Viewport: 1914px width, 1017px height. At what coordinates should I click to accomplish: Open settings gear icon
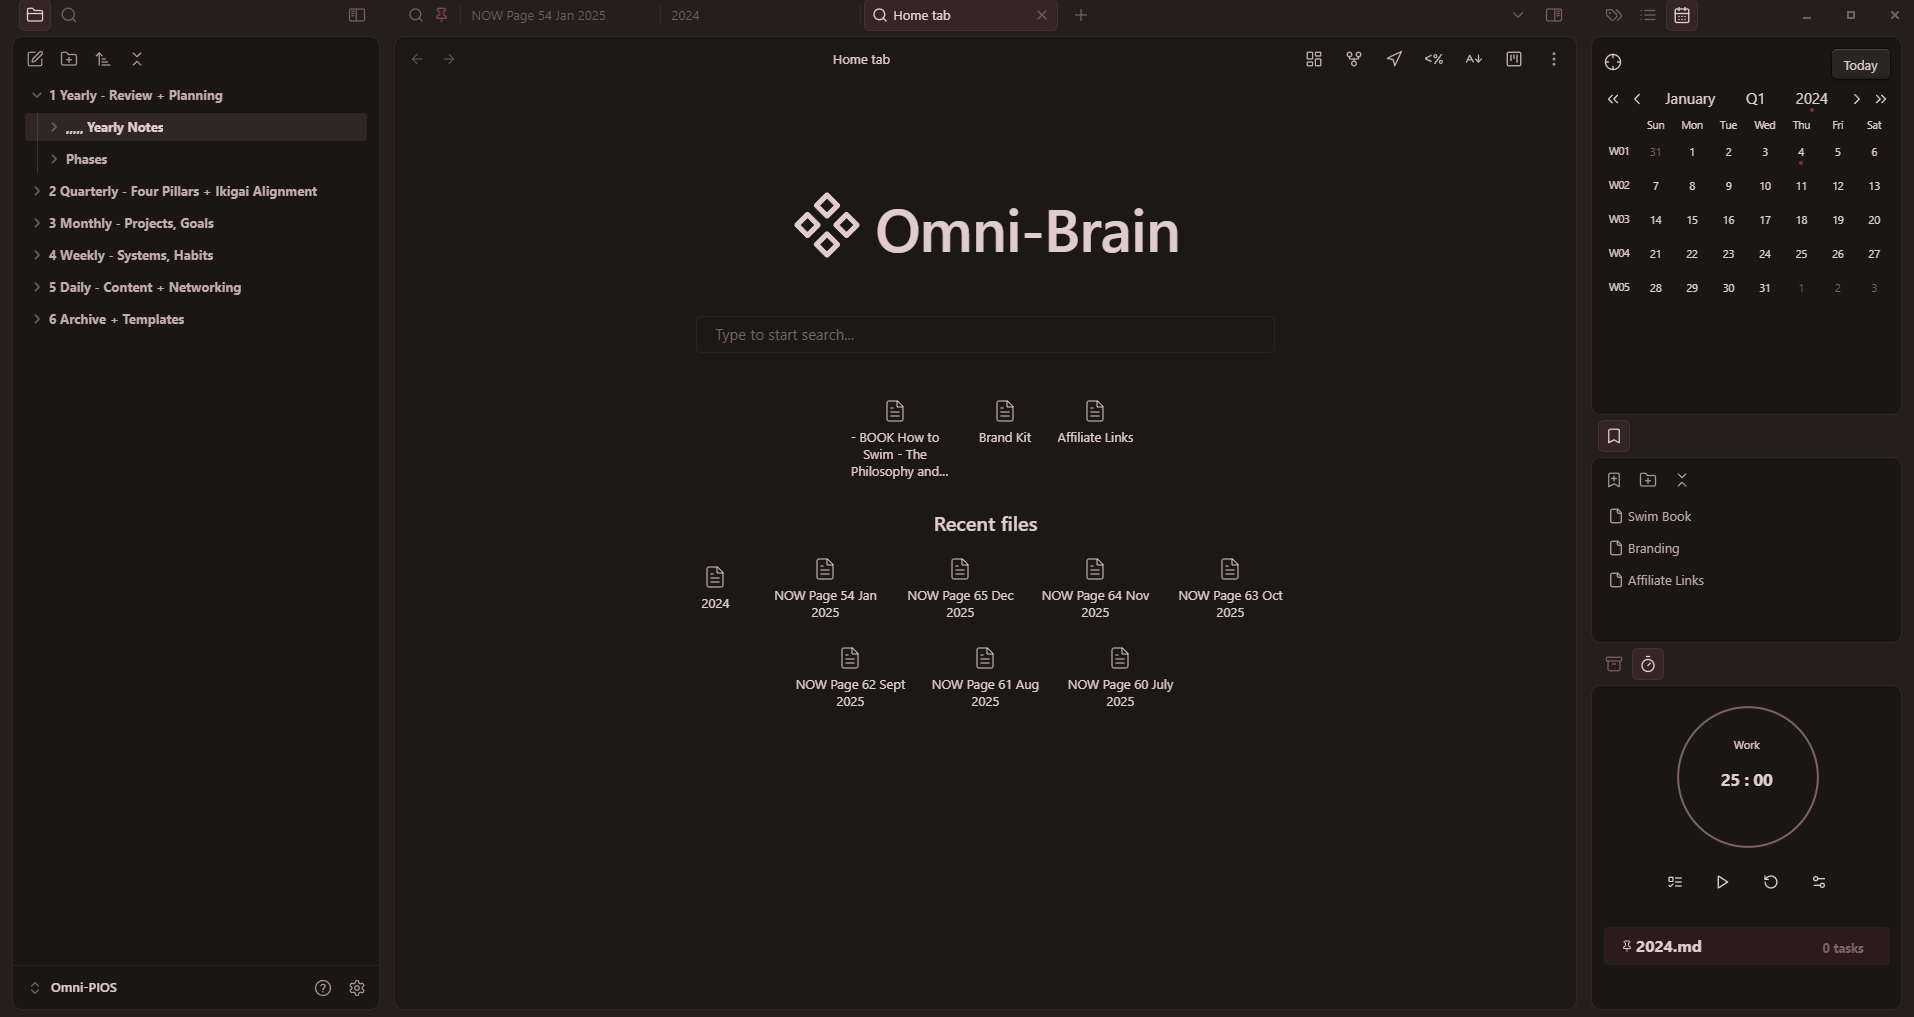point(357,988)
